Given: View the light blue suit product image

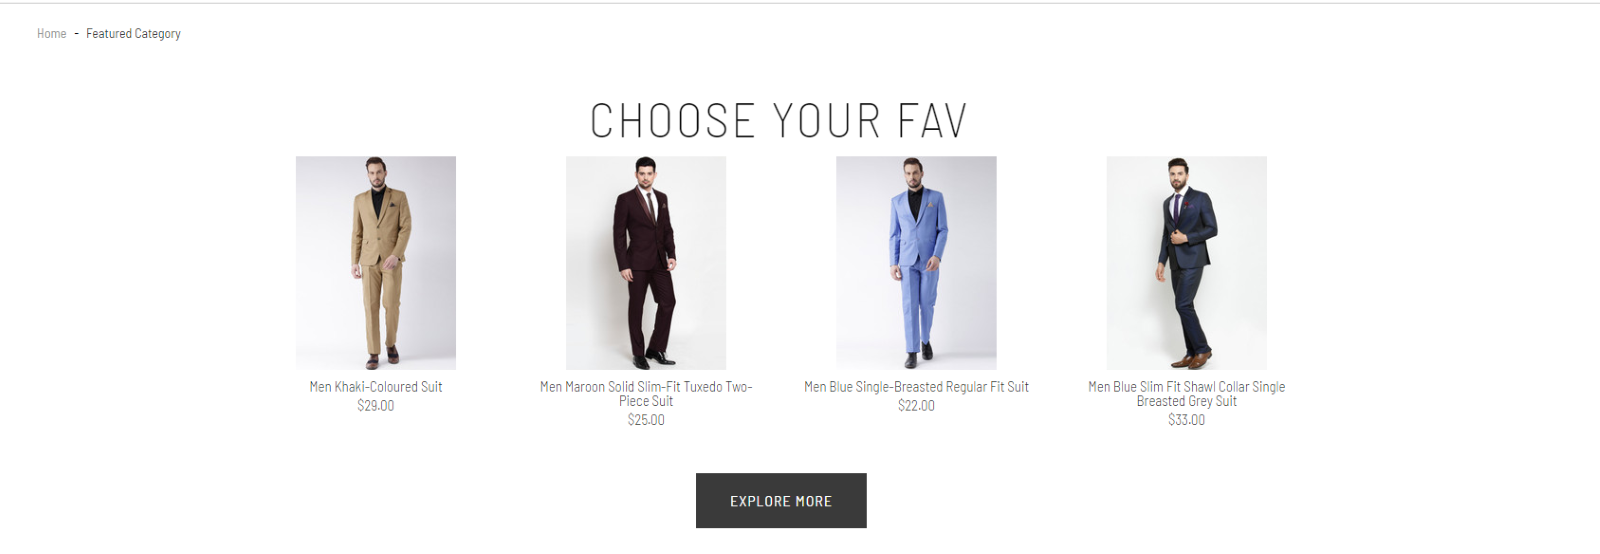Looking at the screenshot, I should coord(916,262).
